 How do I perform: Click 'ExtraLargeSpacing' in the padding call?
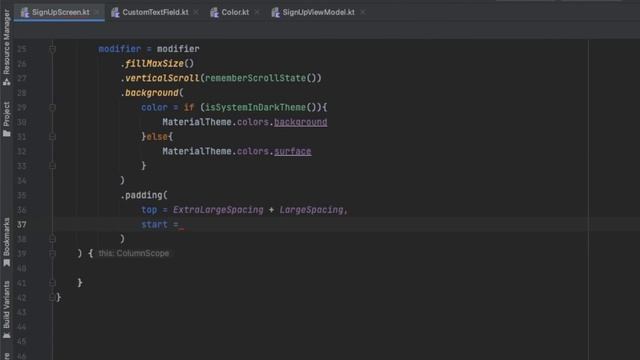tap(218, 210)
